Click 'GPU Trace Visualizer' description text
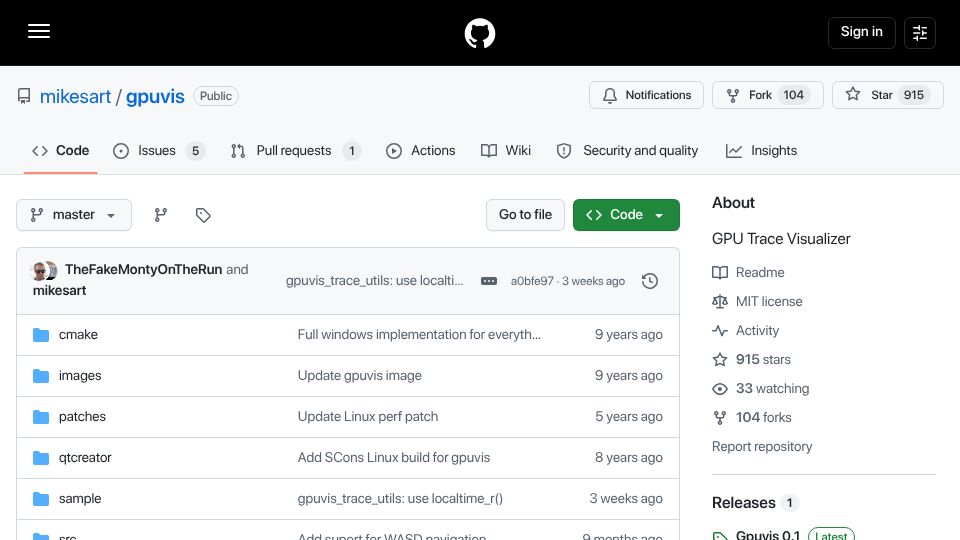The image size is (960, 540). click(781, 239)
